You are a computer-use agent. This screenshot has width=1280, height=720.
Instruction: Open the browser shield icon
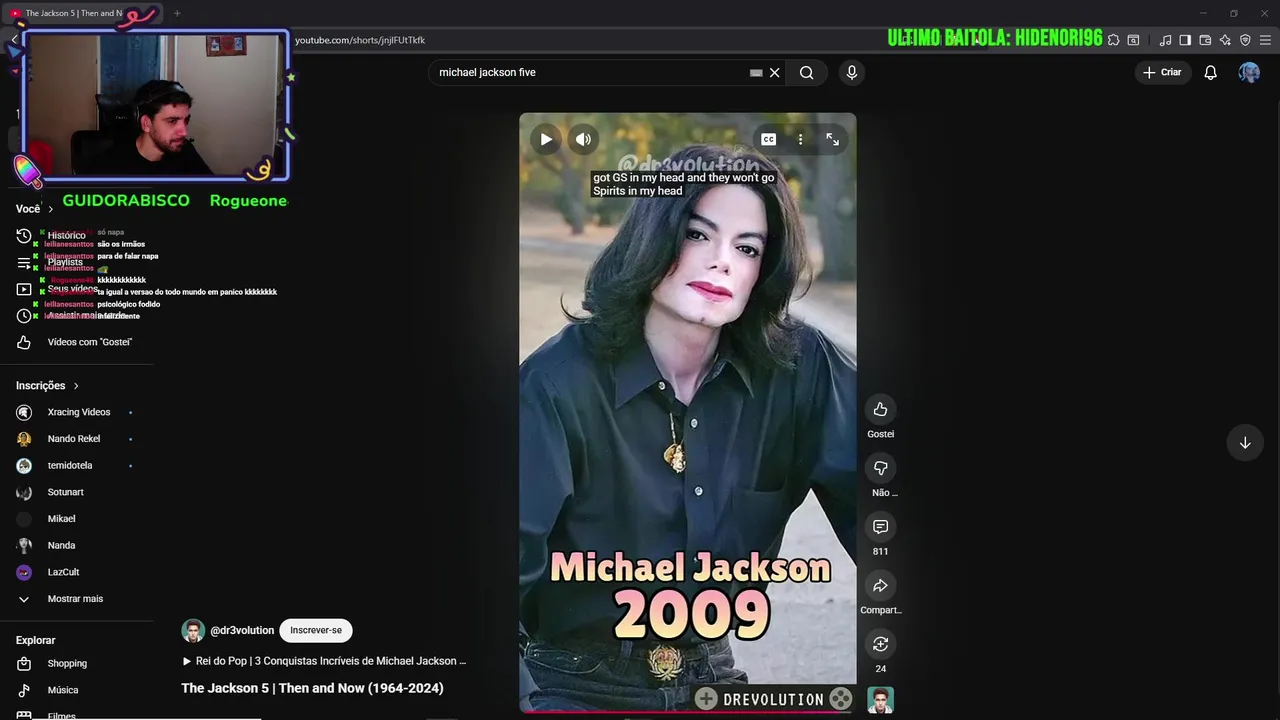point(1245,40)
